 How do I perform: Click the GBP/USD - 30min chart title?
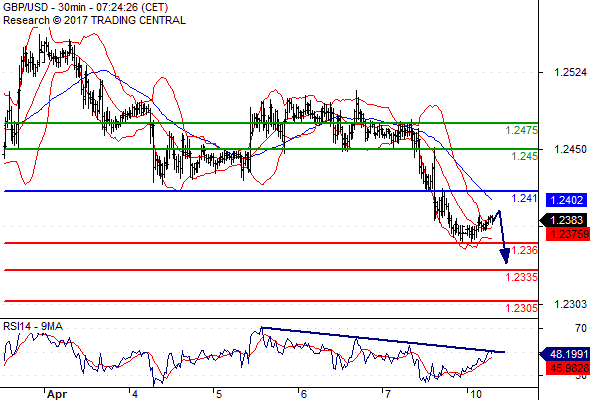coord(85,7)
